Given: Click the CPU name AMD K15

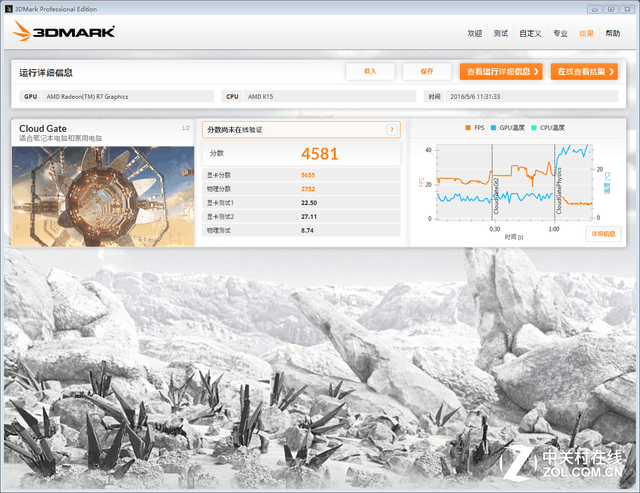Looking at the screenshot, I should (260, 97).
